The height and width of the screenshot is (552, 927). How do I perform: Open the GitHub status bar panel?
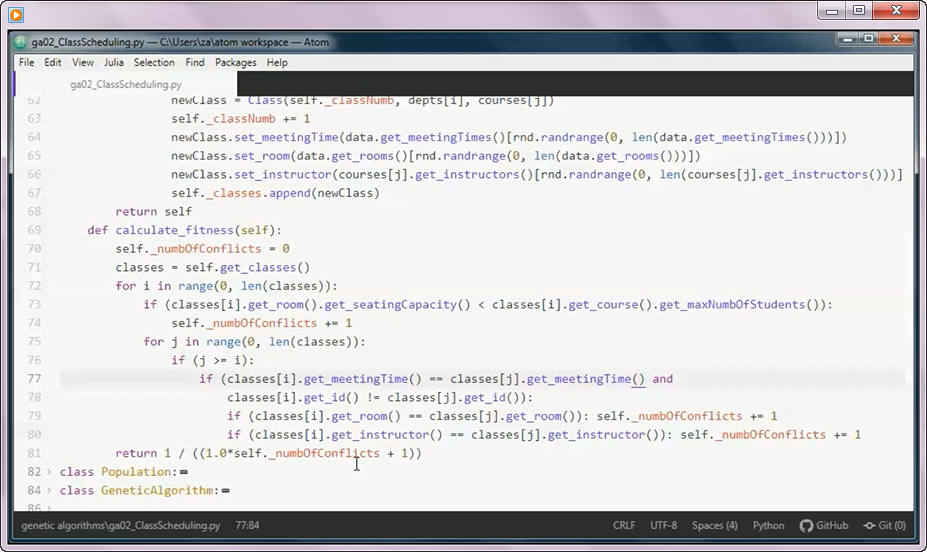click(824, 525)
